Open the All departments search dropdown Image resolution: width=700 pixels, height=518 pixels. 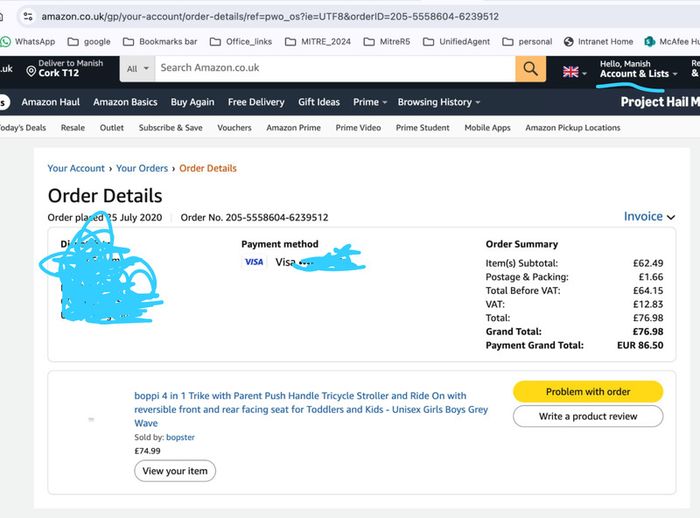[x=138, y=69]
